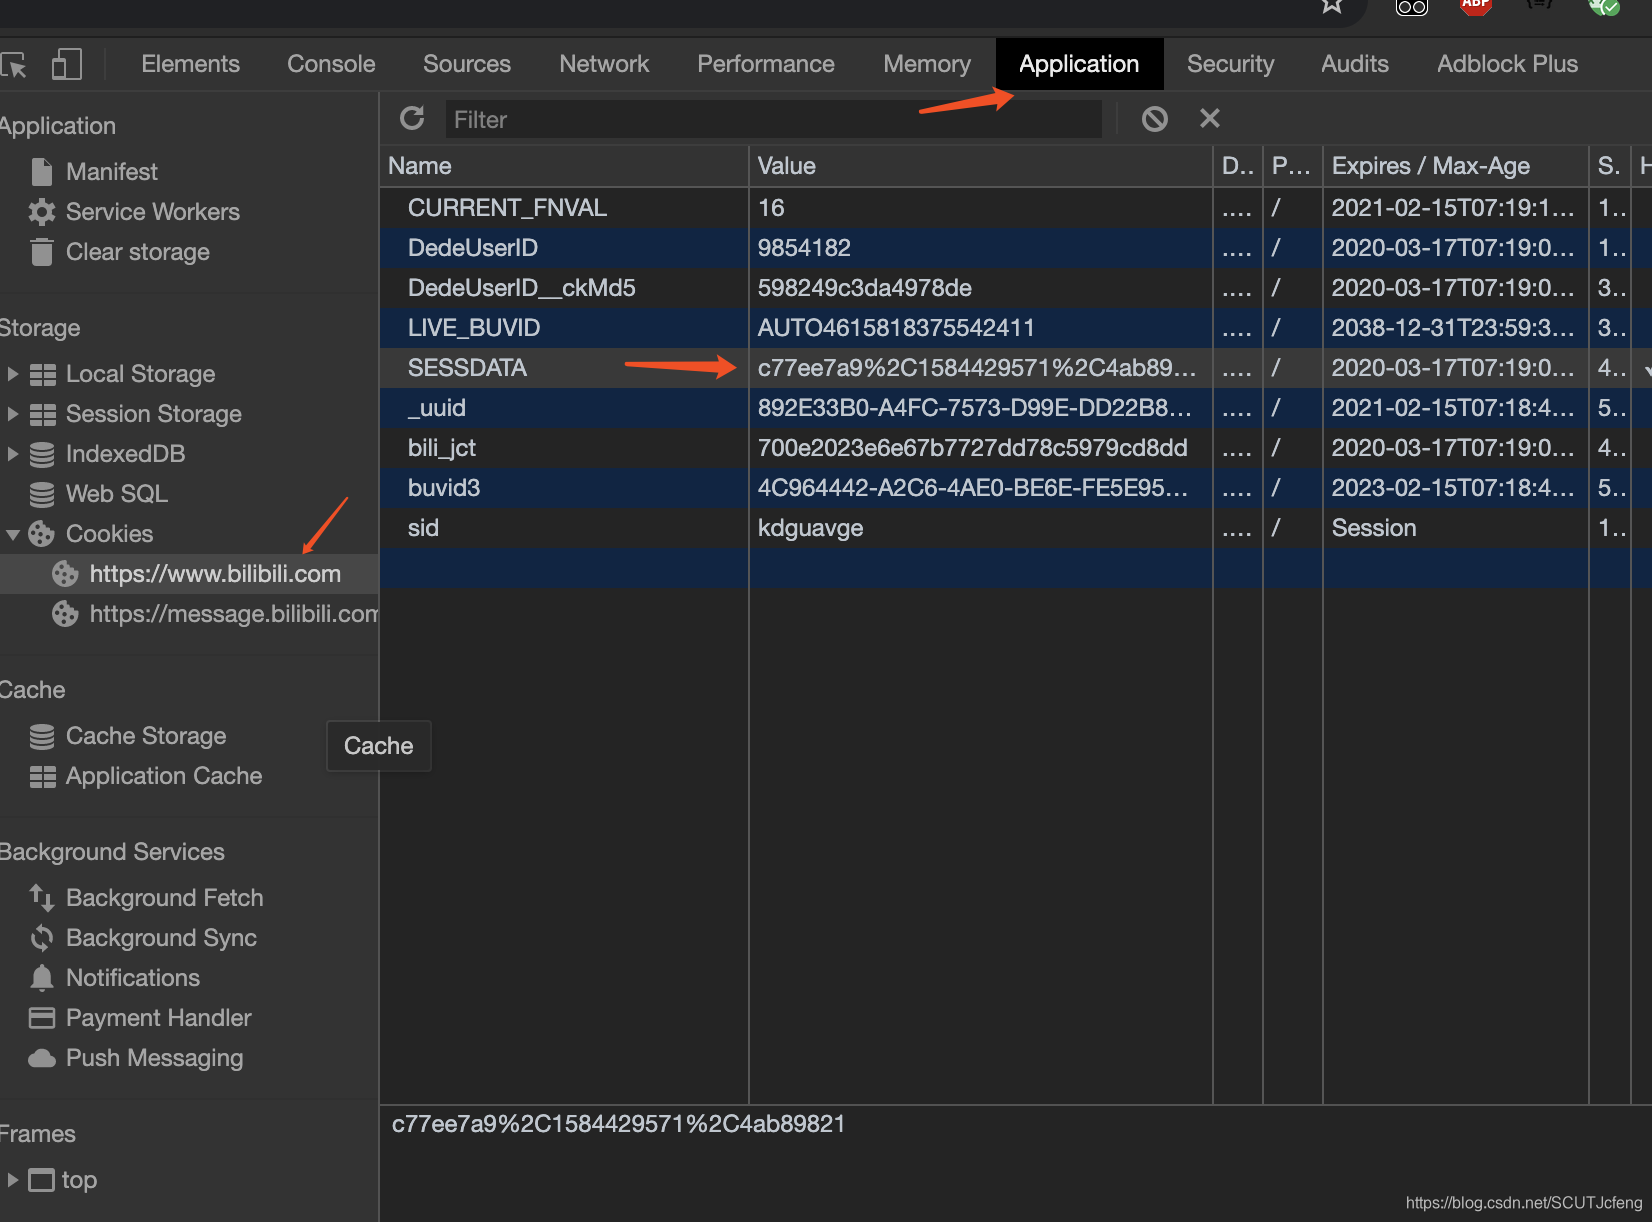Clear all cookies with the block icon
The height and width of the screenshot is (1222, 1652).
pos(1155,119)
